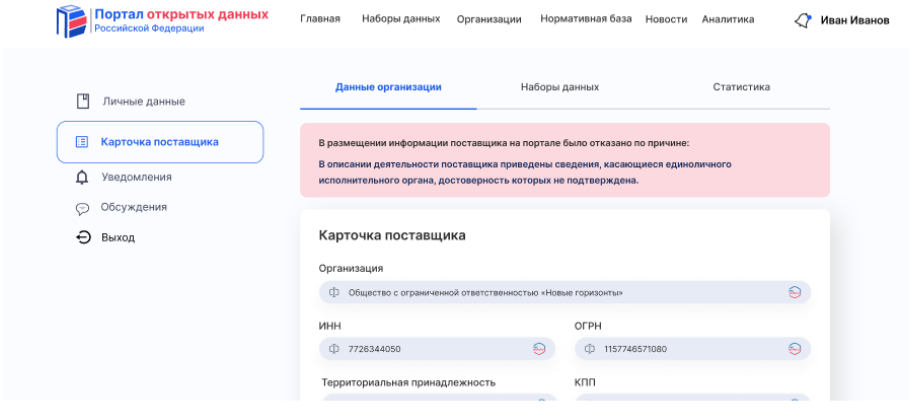Open the Аналитика page link
This screenshot has width=916, height=408.
coord(727,19)
